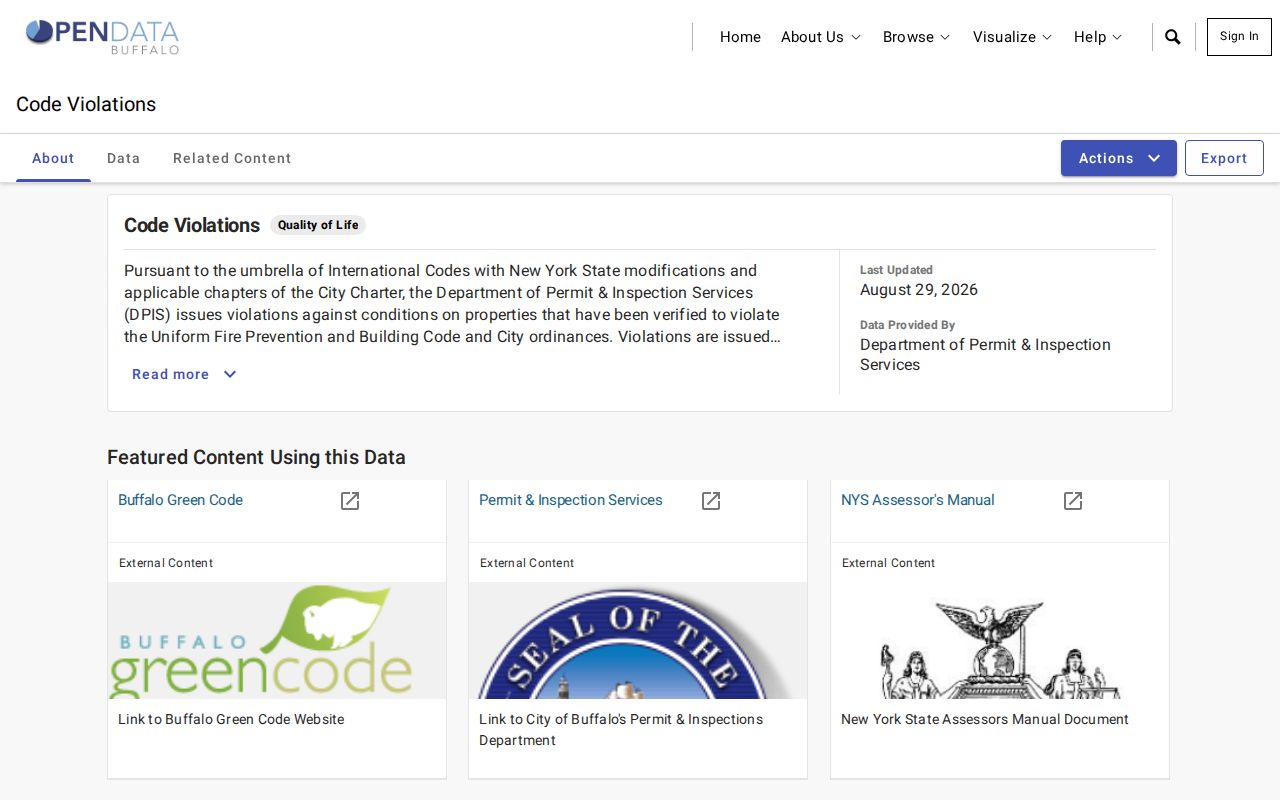Click the Featured Content Using this Data heading

[256, 457]
